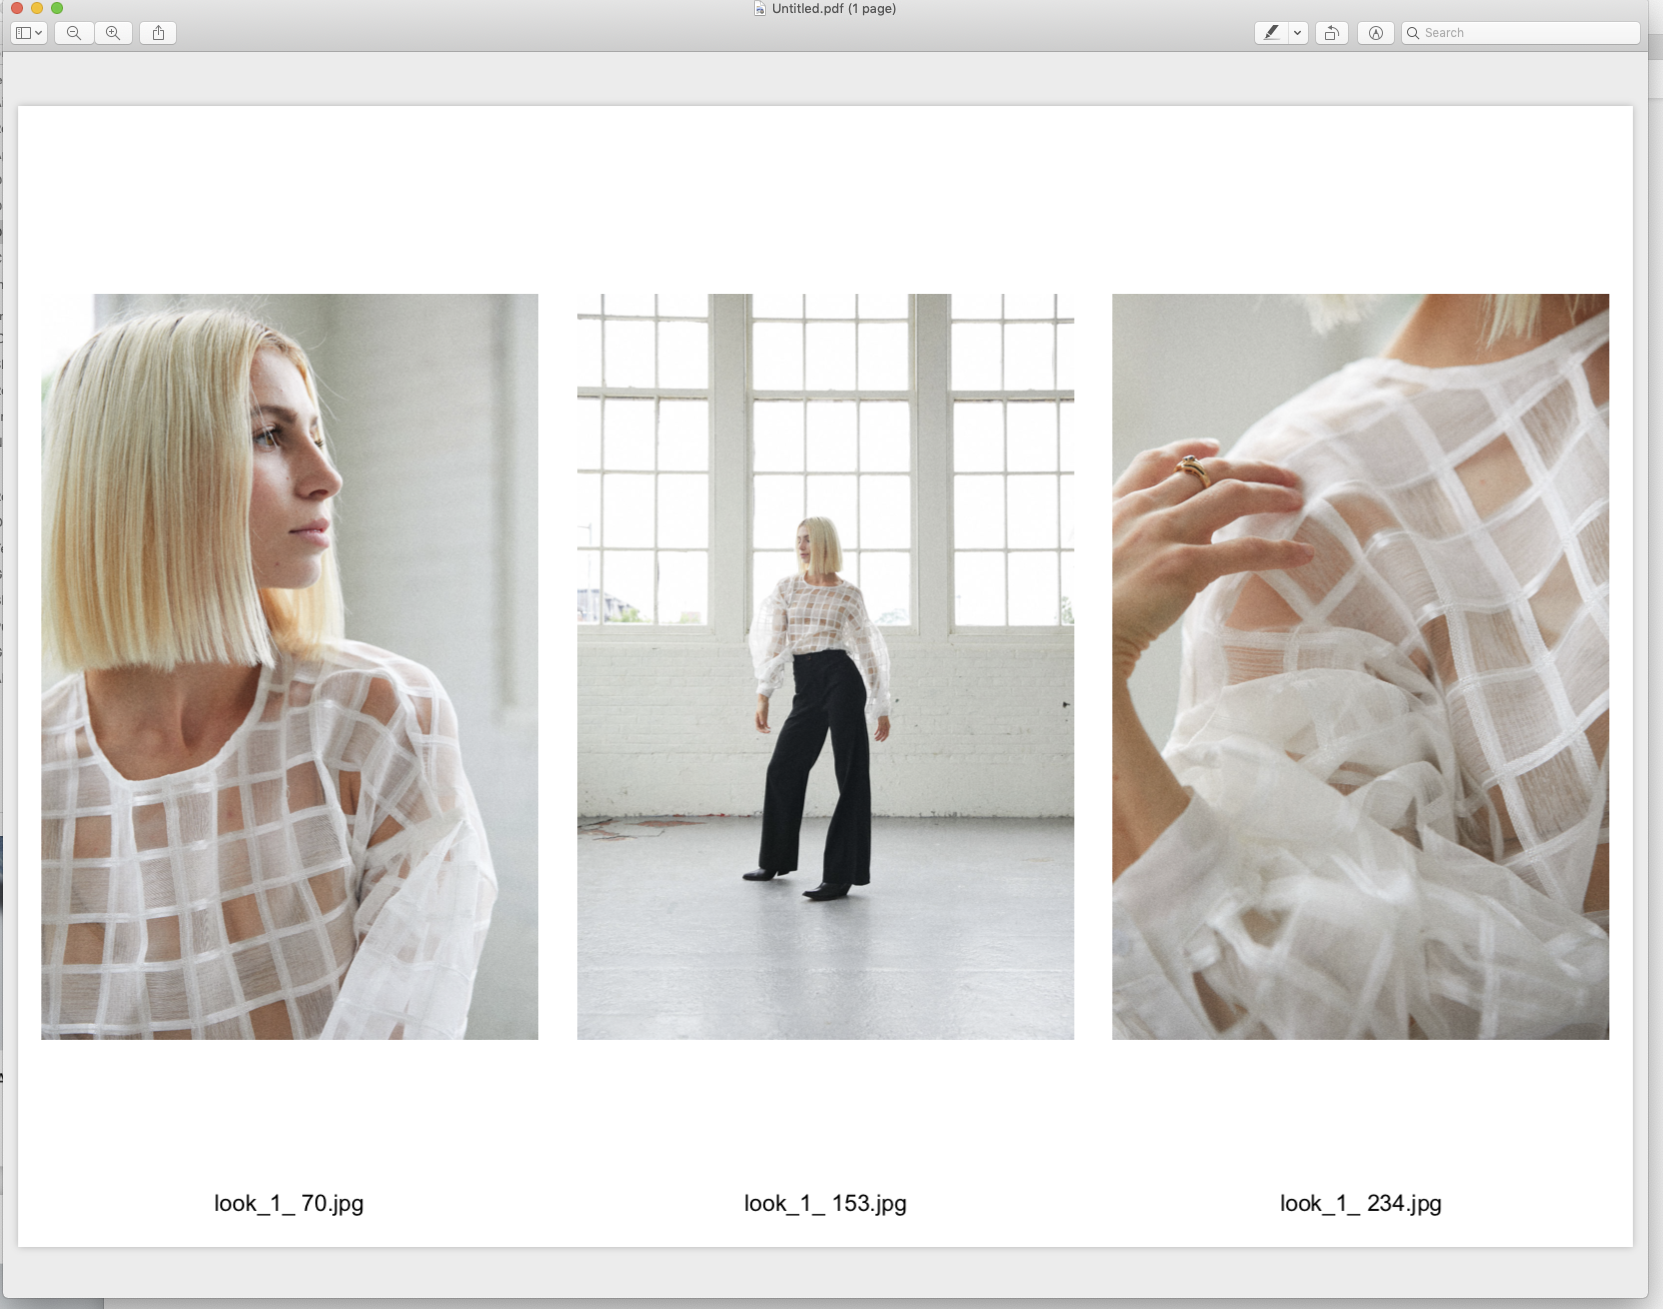Screen dimensions: 1663x1309
Task: Close the Preview window
Action: point(17,8)
